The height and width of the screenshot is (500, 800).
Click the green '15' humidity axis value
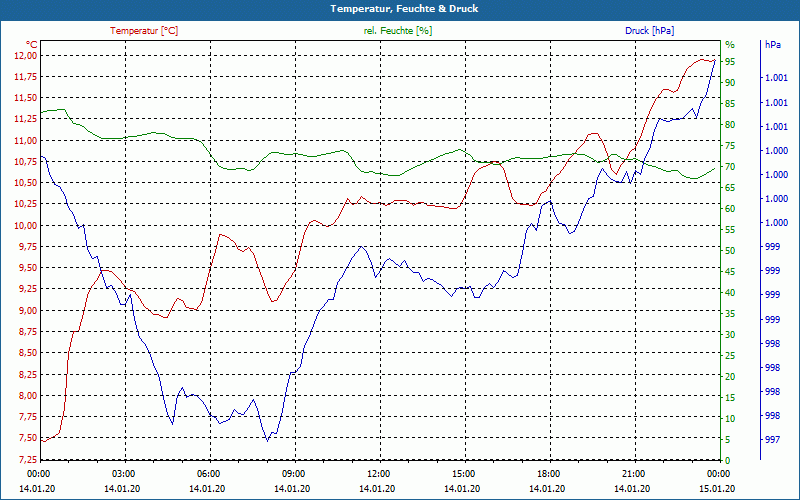click(x=730, y=397)
